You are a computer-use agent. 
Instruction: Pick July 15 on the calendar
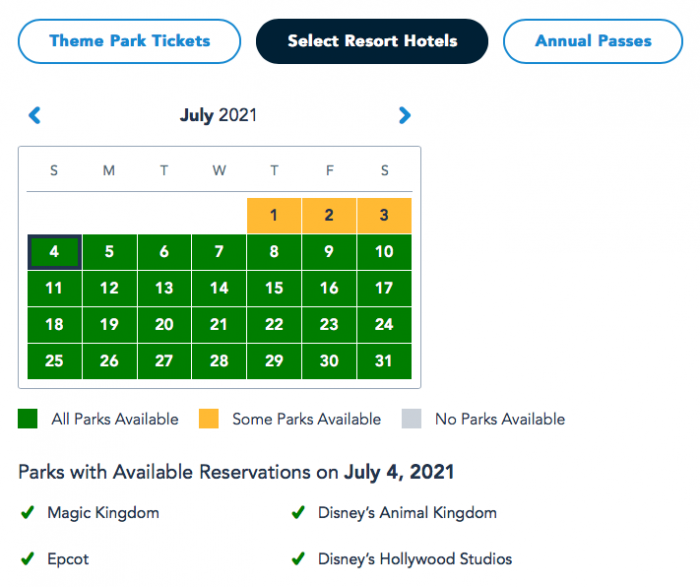pos(274,288)
